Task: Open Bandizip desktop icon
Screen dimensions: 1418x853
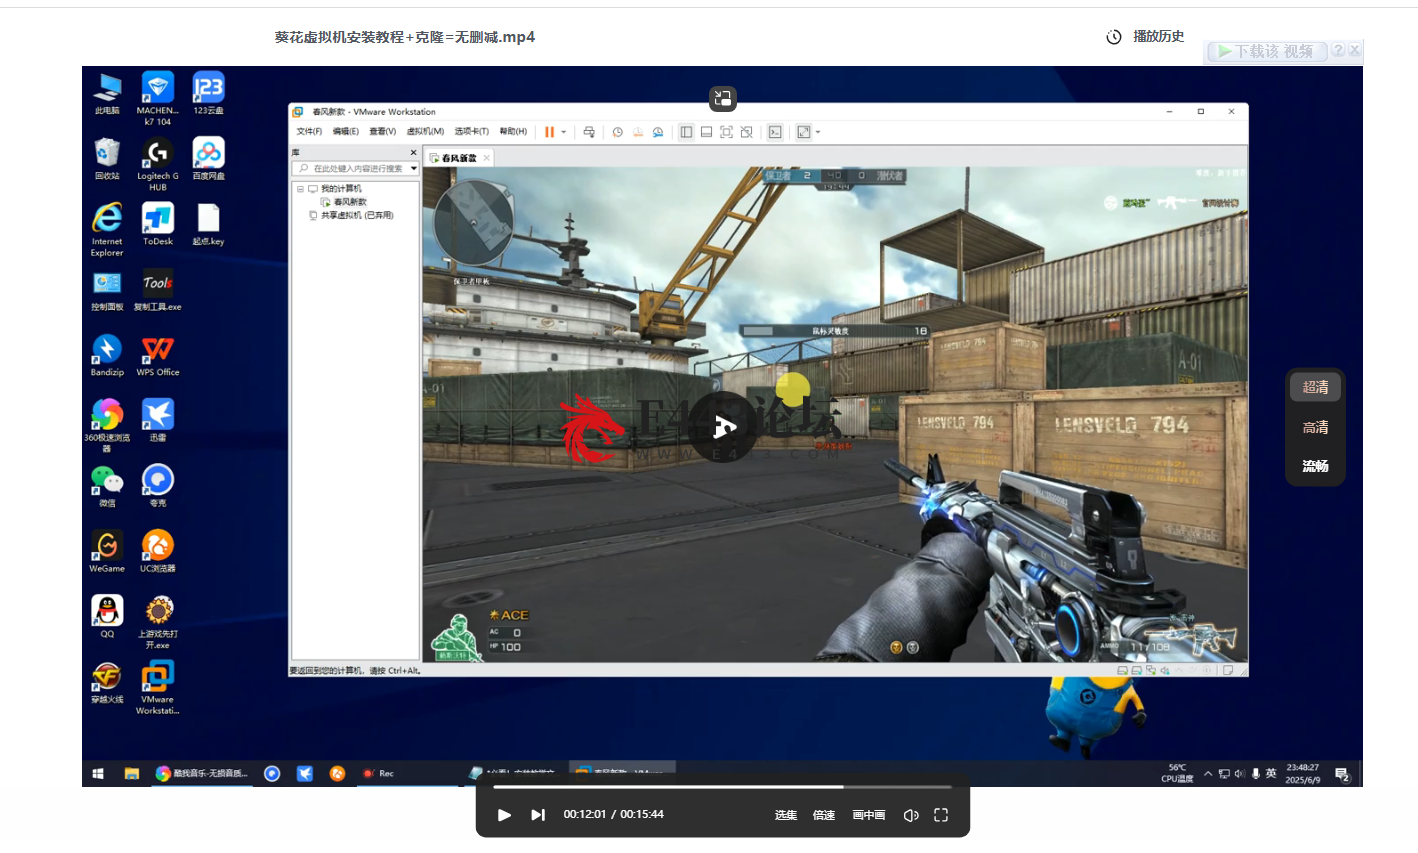Action: [107, 356]
